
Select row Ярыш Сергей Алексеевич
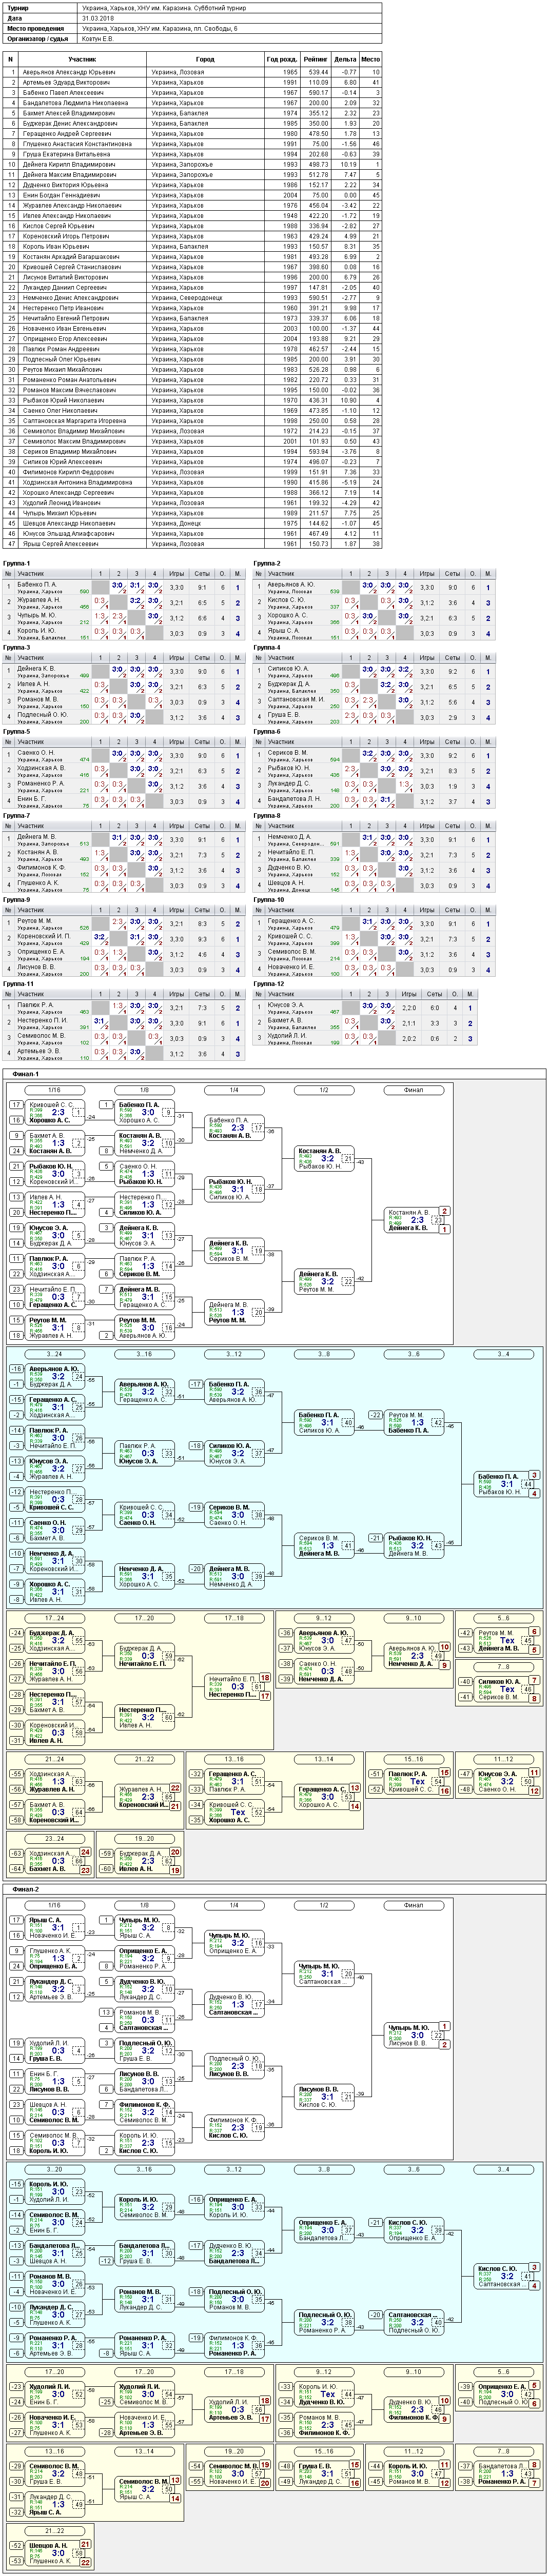tap(193, 543)
